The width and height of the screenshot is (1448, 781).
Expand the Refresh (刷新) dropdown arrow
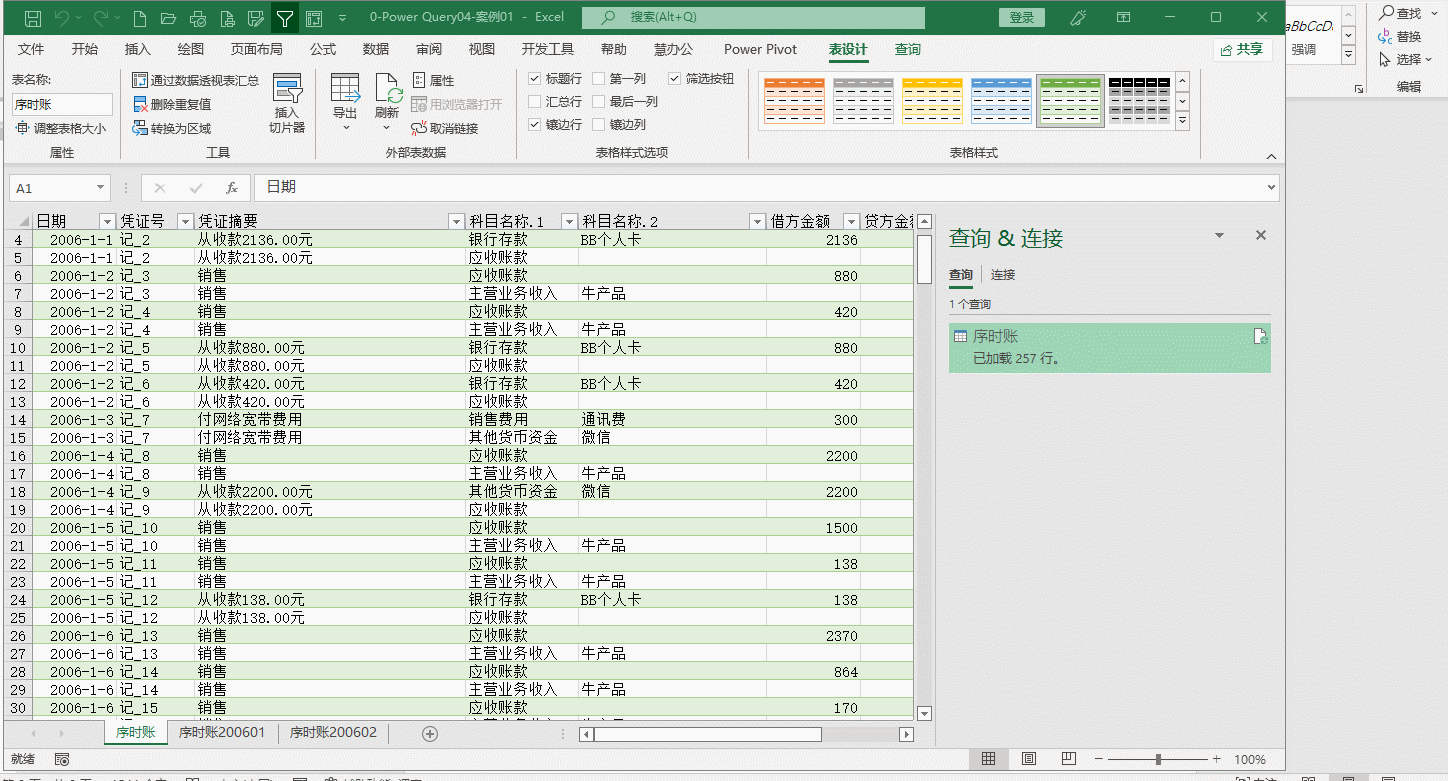pos(388,128)
